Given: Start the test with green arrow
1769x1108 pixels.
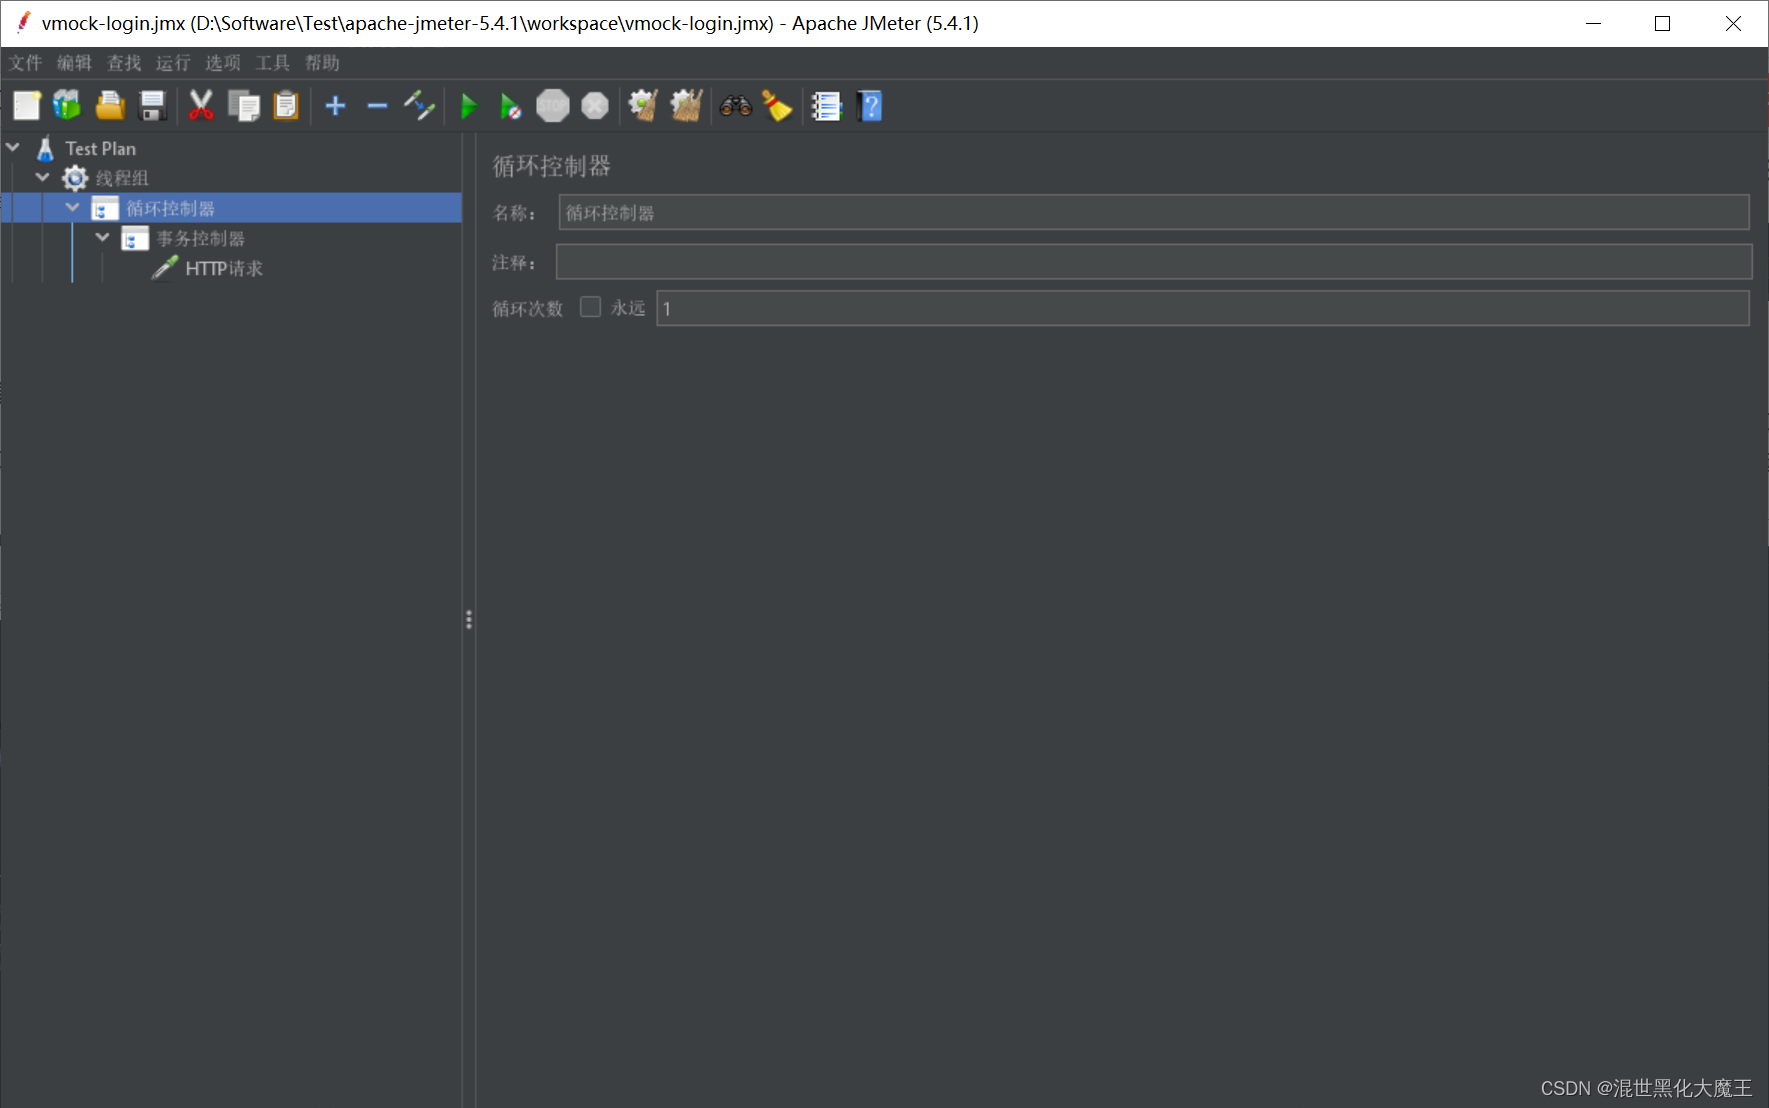Looking at the screenshot, I should [469, 105].
